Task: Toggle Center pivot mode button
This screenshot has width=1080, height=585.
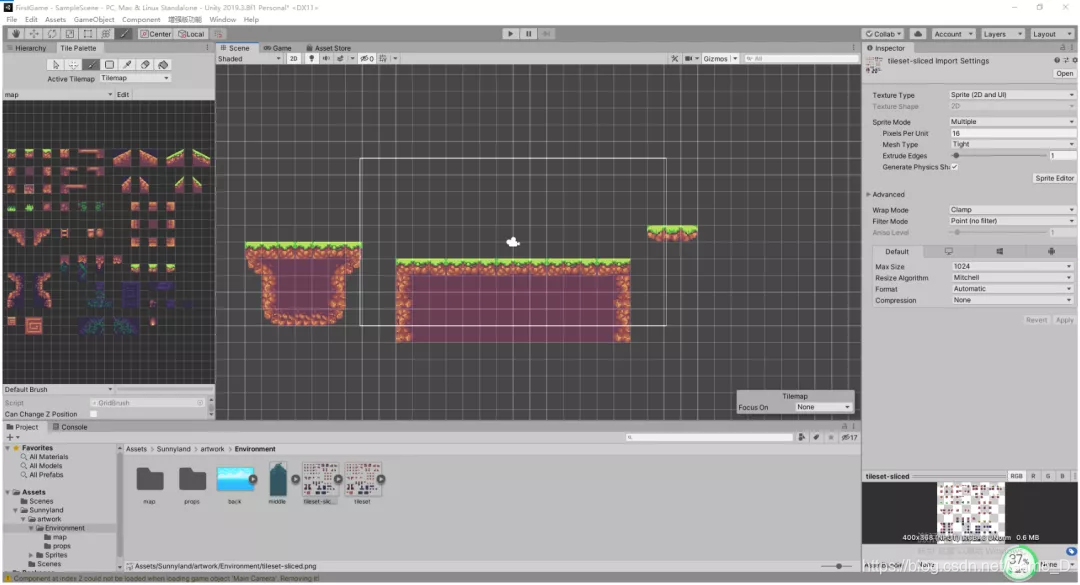Action: (x=156, y=34)
